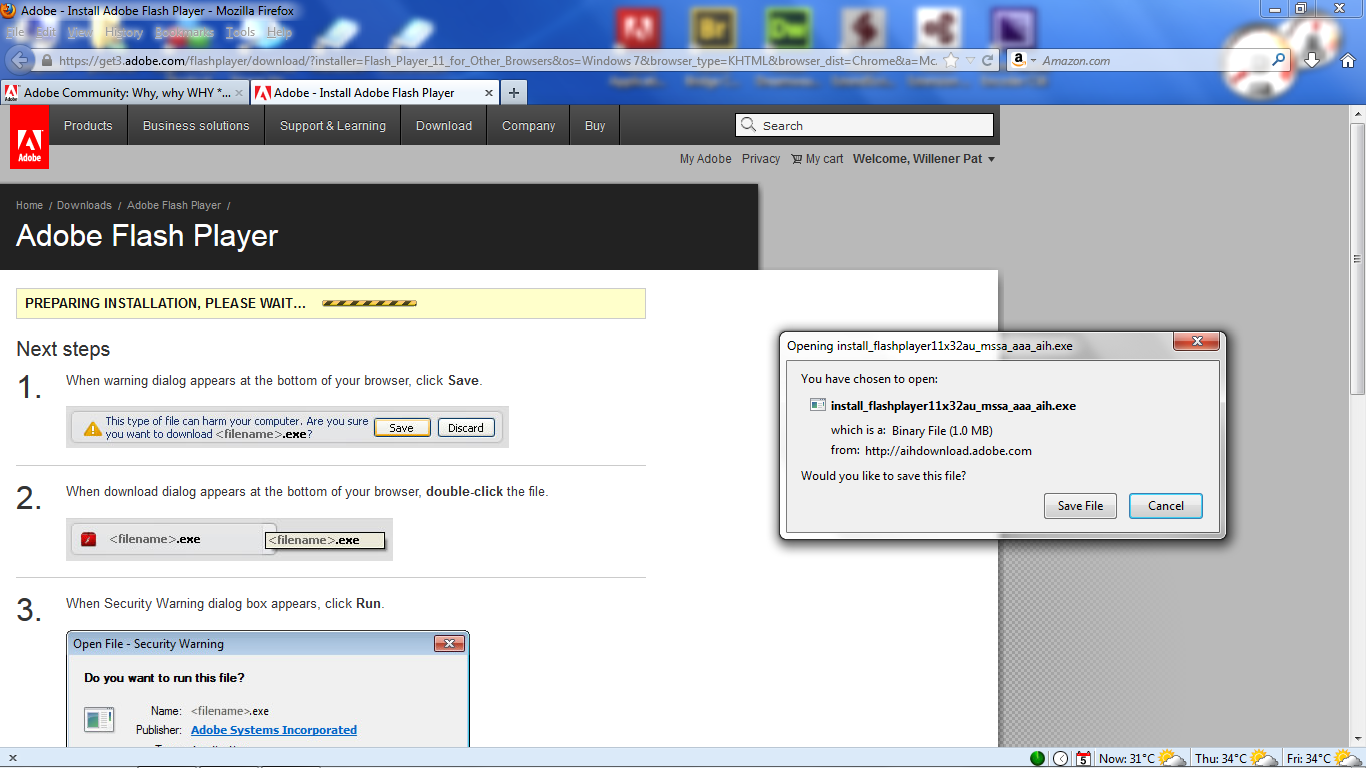1366x768 pixels.
Task: Go to Adobe Flash Player breadcrumb link
Action: coord(174,205)
